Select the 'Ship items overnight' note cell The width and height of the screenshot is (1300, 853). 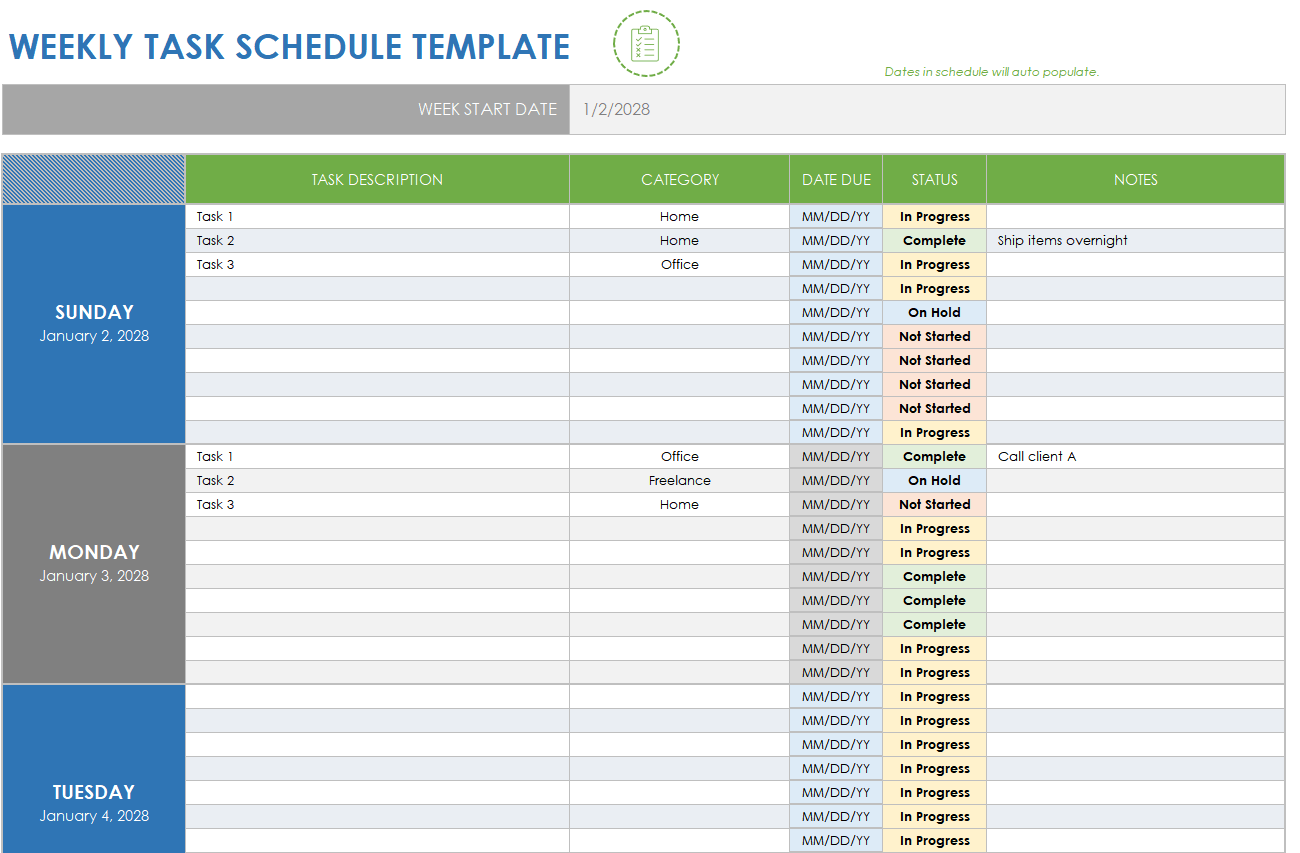click(x=1135, y=241)
